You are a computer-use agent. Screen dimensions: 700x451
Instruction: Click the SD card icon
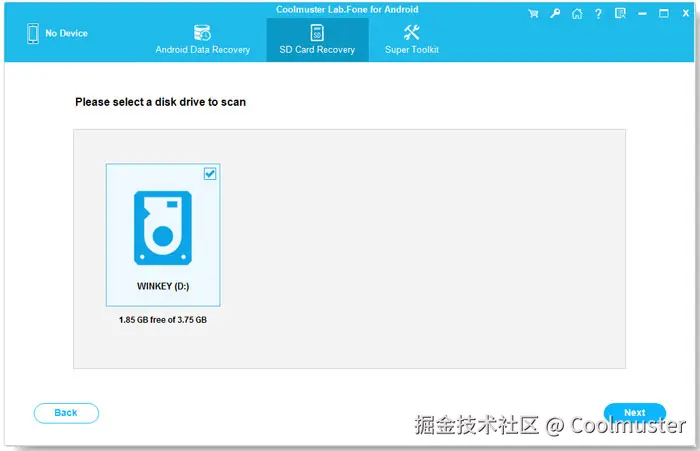click(x=317, y=33)
